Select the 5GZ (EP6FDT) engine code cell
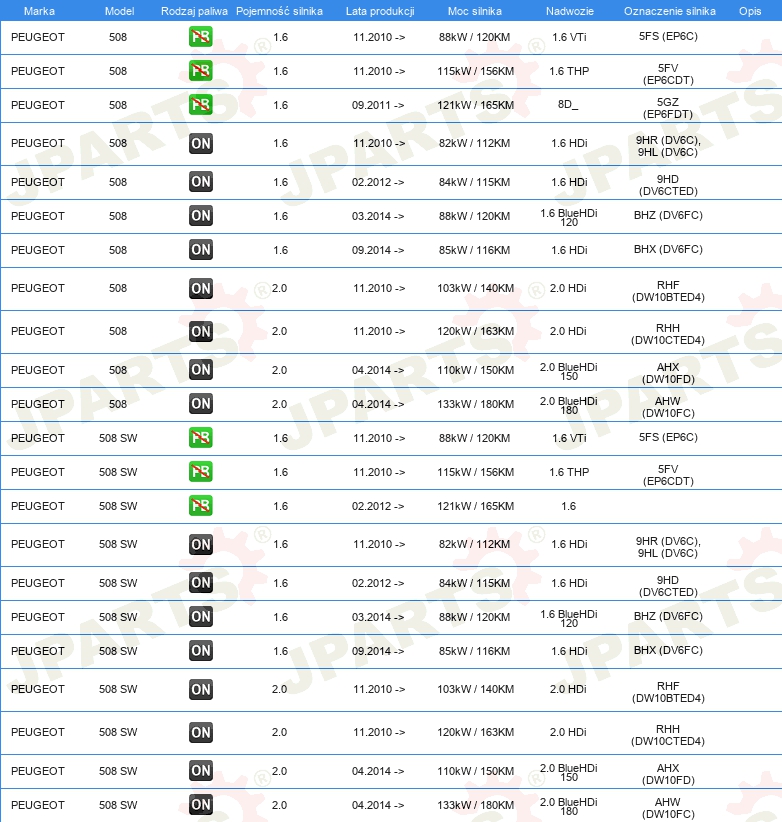 click(668, 108)
